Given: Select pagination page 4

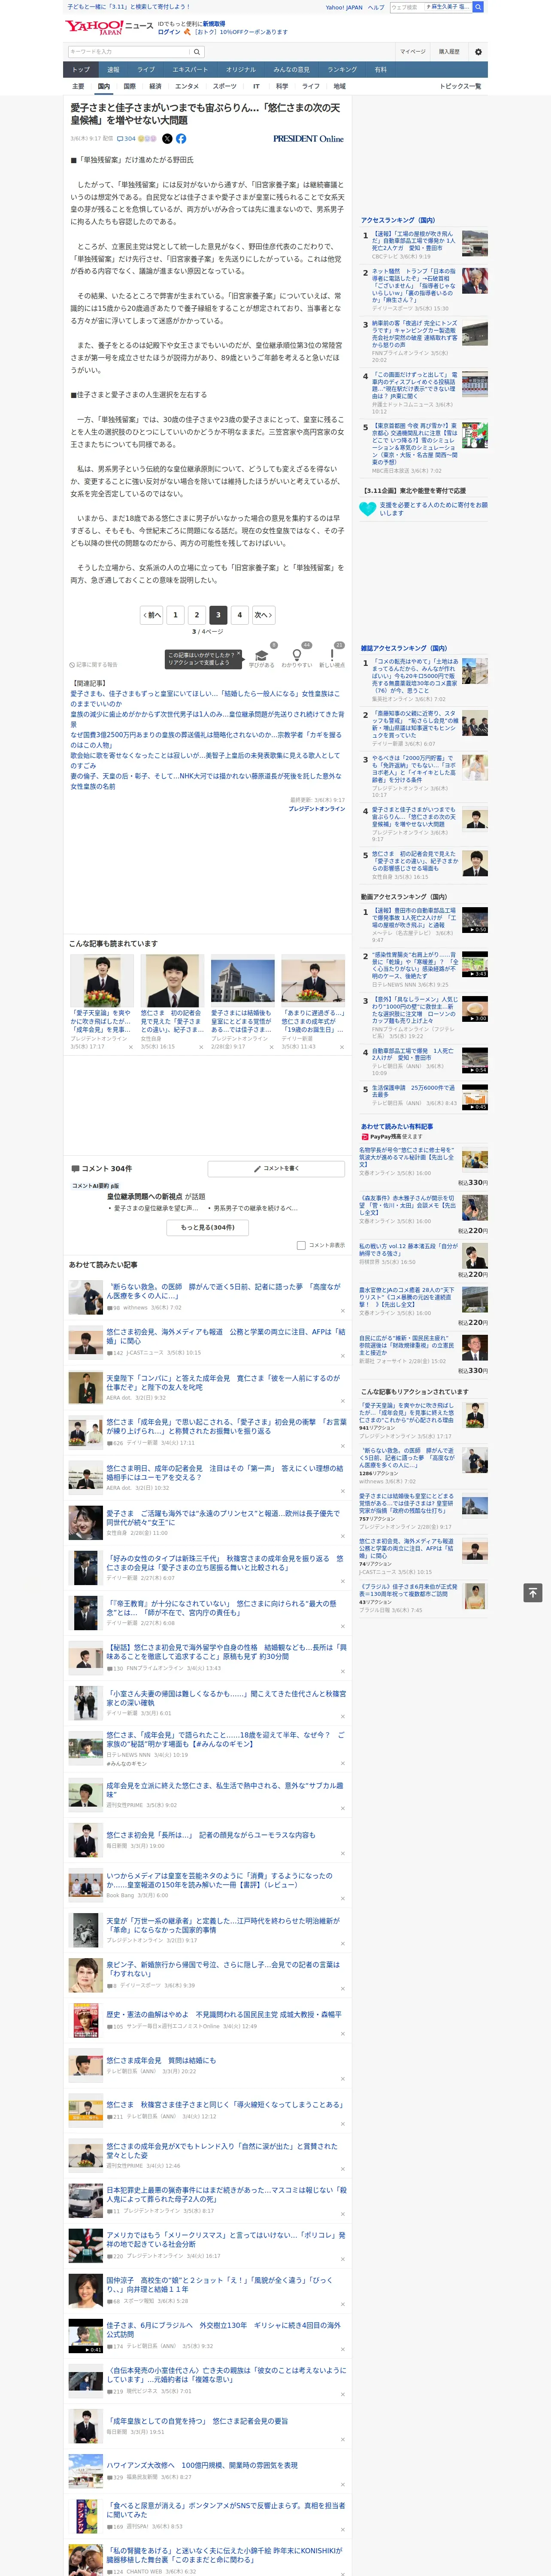Looking at the screenshot, I should (239, 615).
